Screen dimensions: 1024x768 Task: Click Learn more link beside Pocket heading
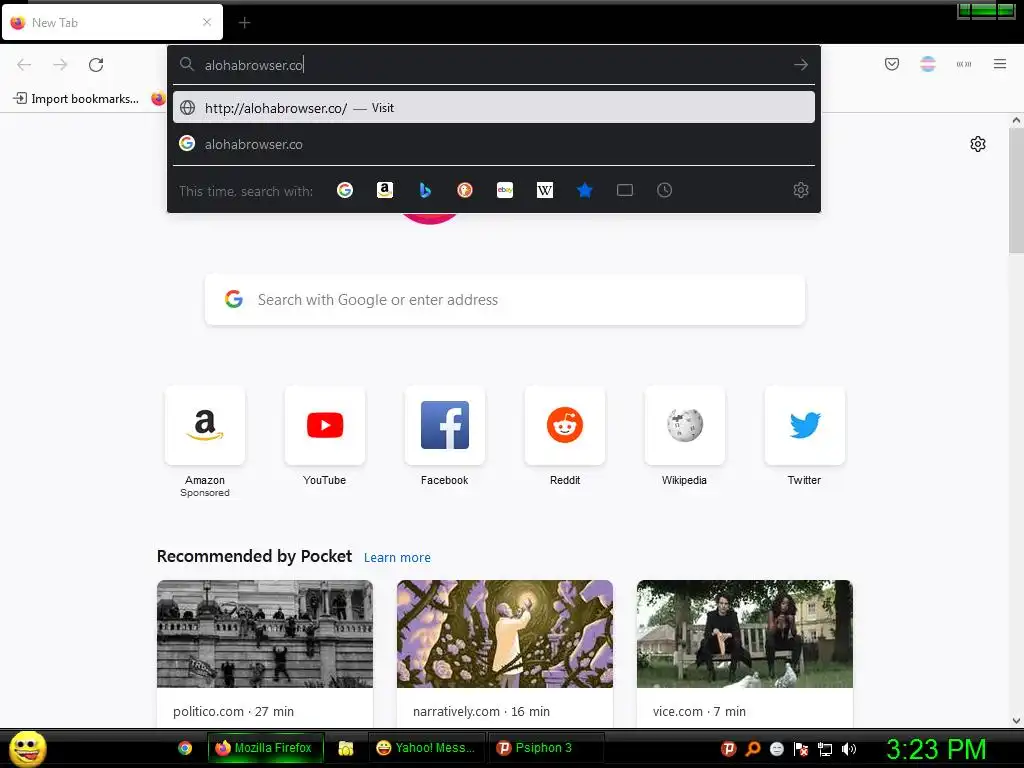[397, 558]
